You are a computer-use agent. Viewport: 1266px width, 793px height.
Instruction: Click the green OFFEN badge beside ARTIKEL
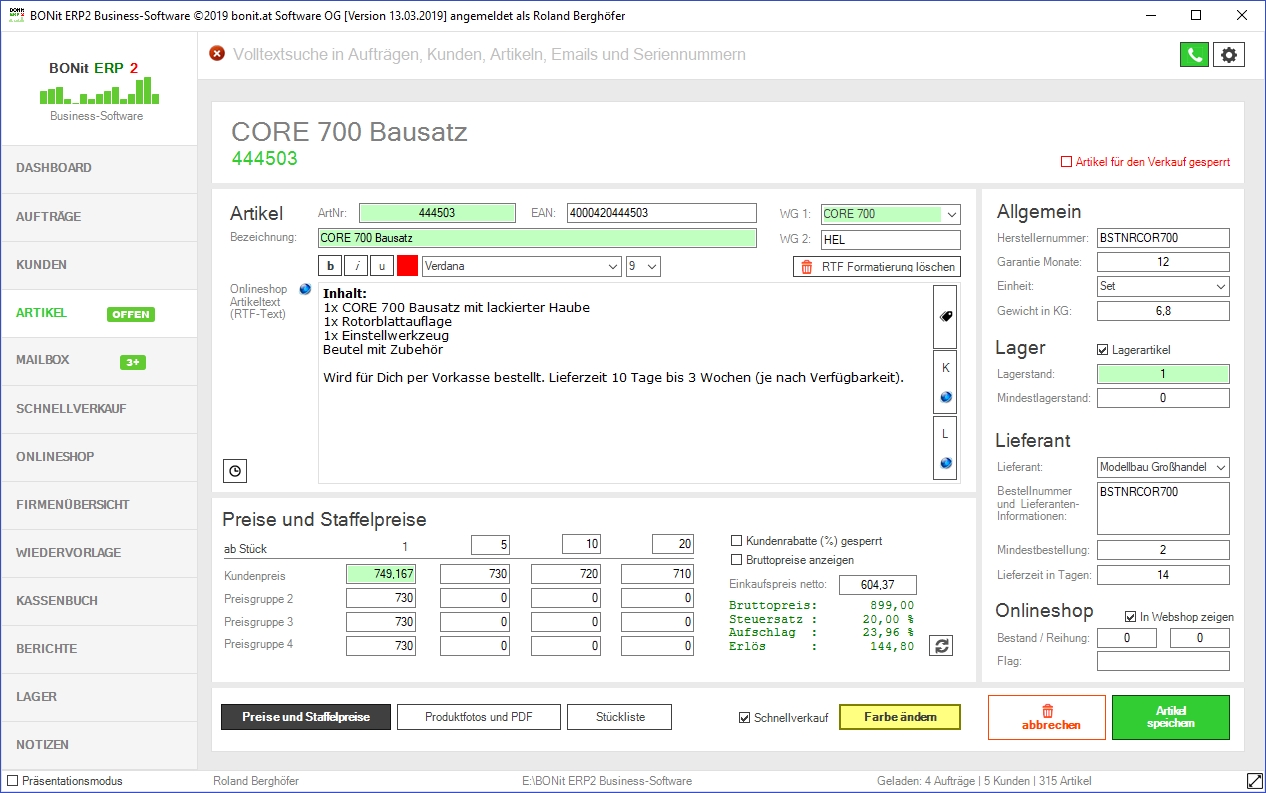pos(131,314)
